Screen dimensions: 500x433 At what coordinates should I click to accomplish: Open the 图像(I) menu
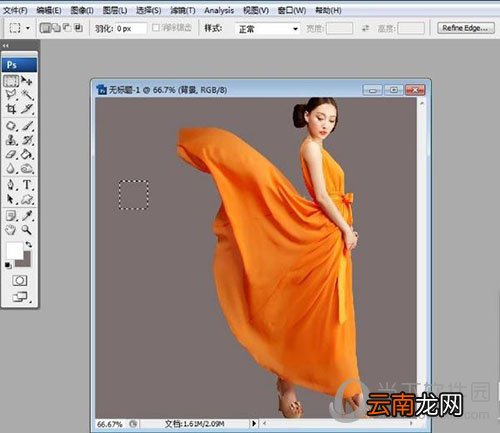pyautogui.click(x=82, y=11)
